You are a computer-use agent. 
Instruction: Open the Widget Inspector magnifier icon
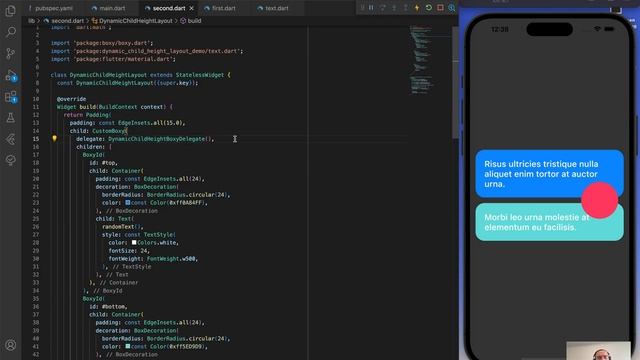pyautogui.click(x=451, y=8)
